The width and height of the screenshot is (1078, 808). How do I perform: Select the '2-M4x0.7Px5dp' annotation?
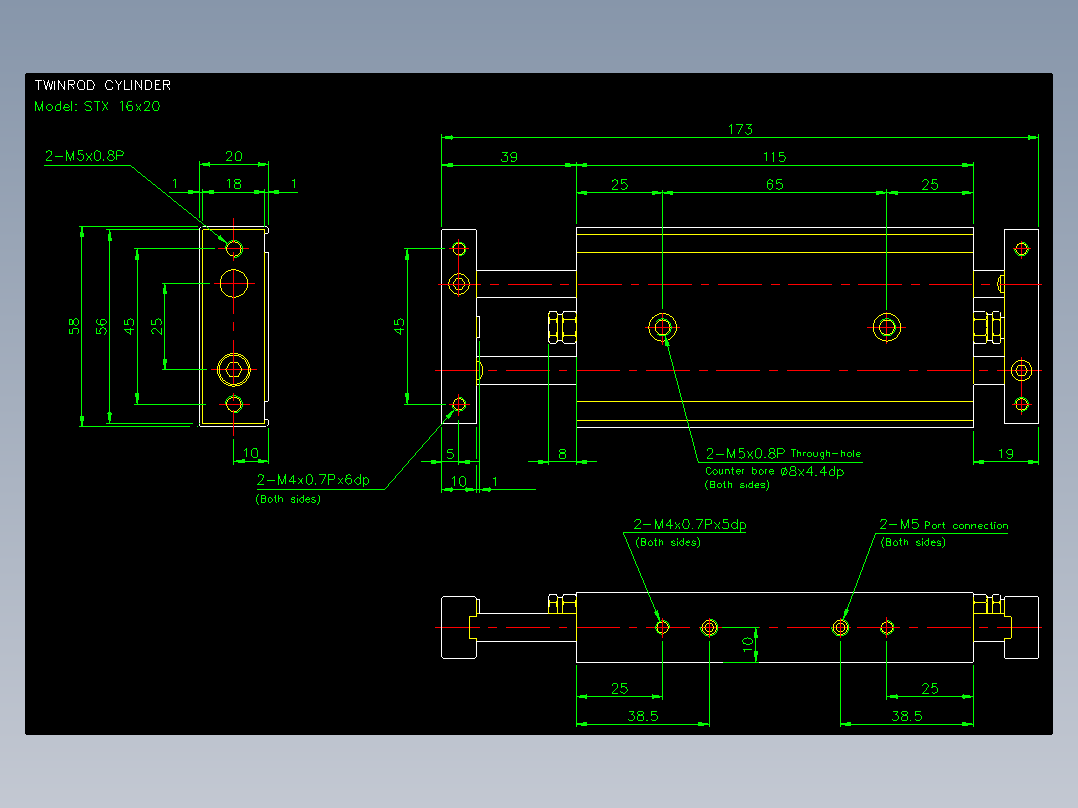coord(690,524)
